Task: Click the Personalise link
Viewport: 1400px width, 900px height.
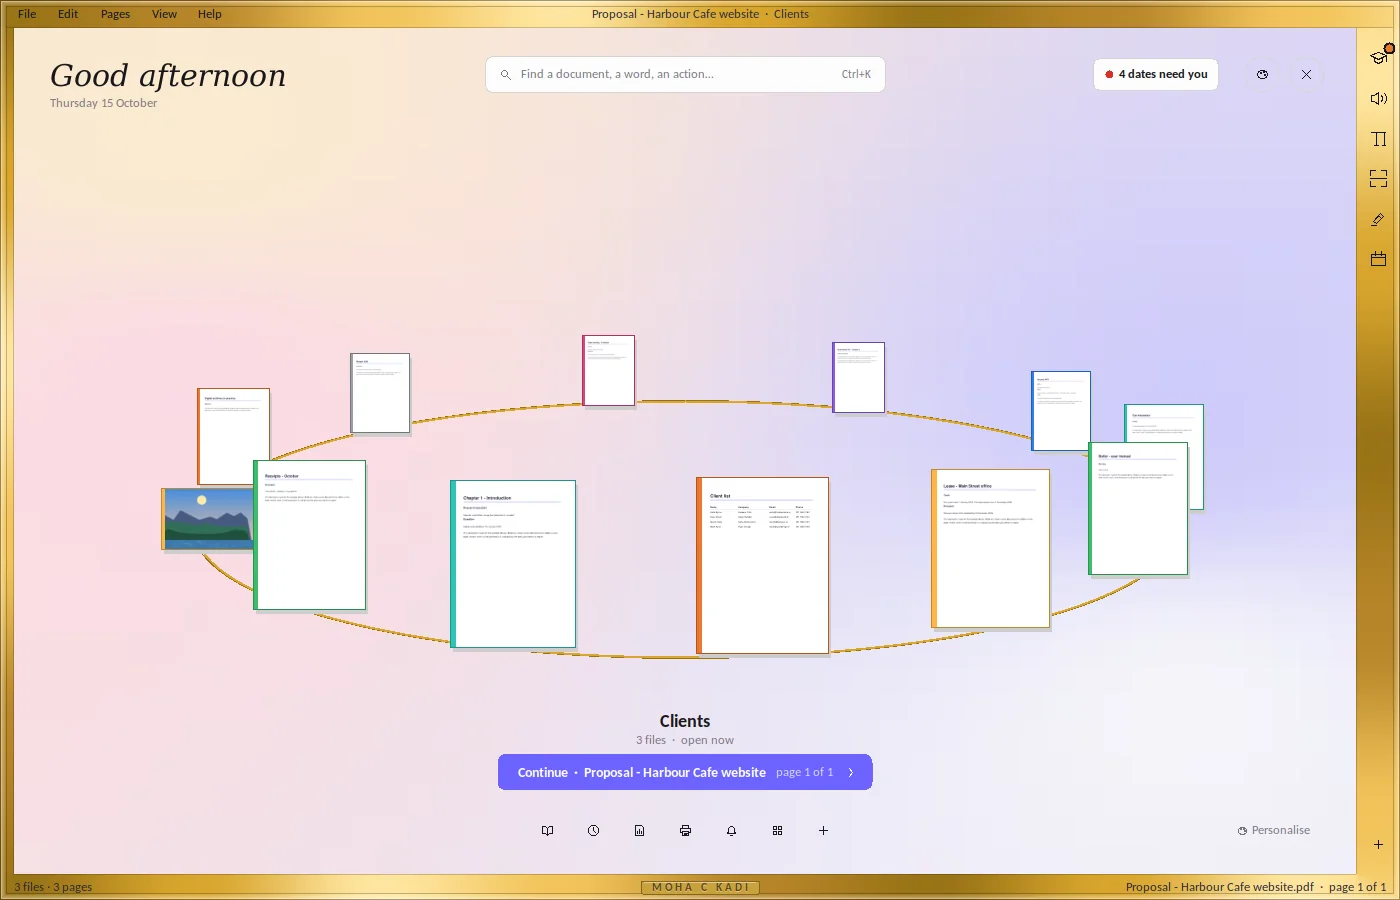Action: tap(1274, 830)
